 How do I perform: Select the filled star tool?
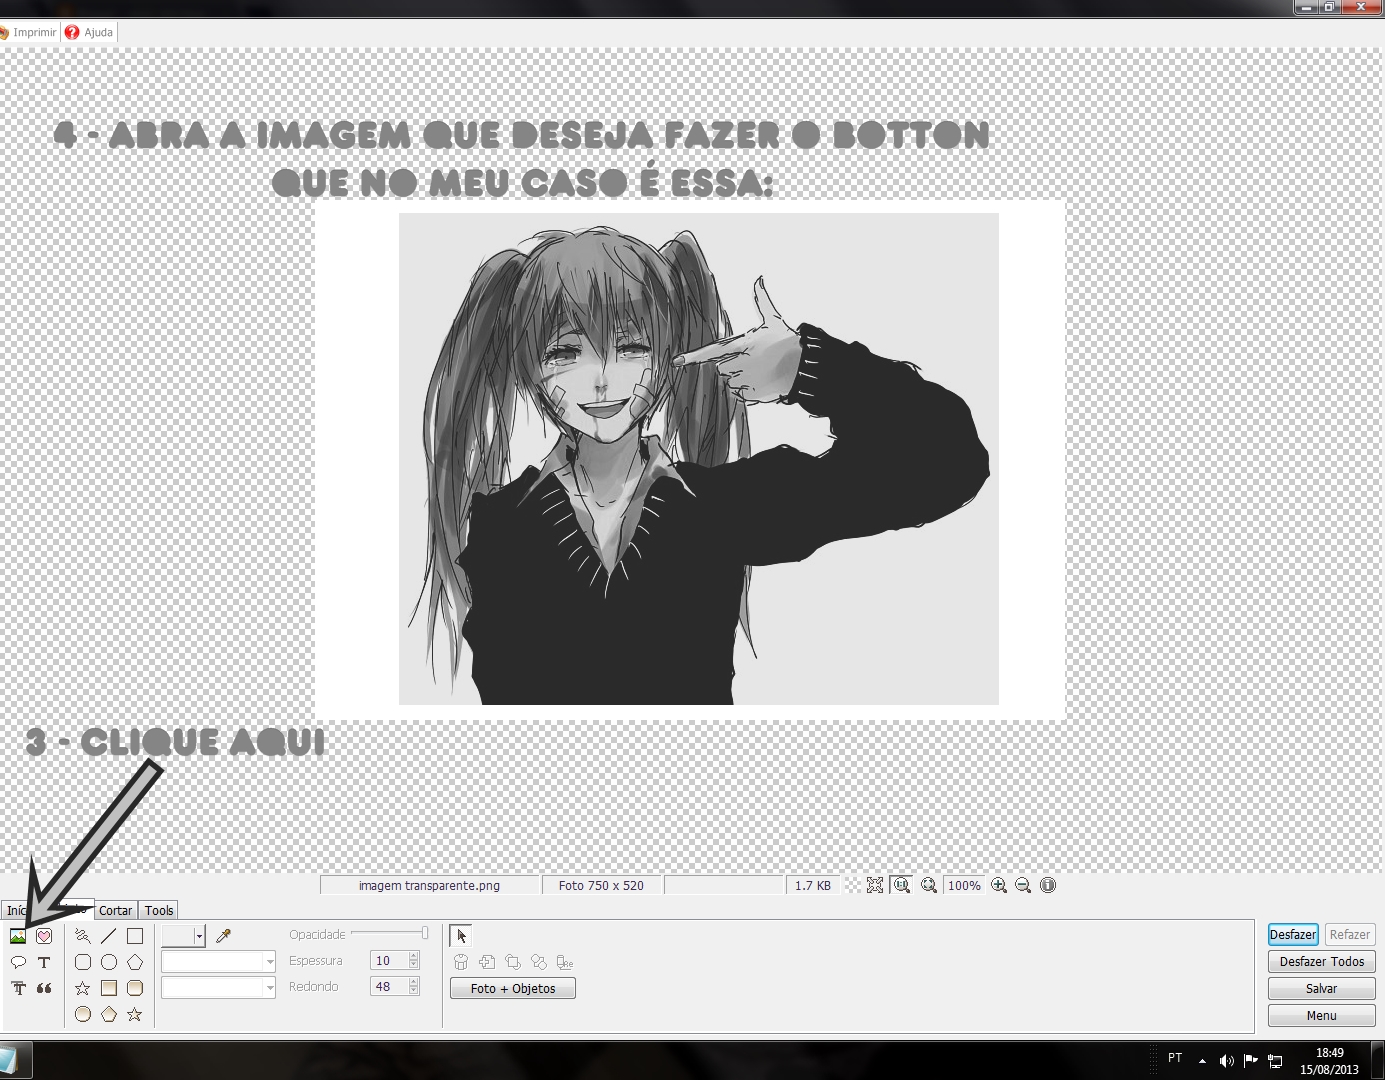point(135,1014)
